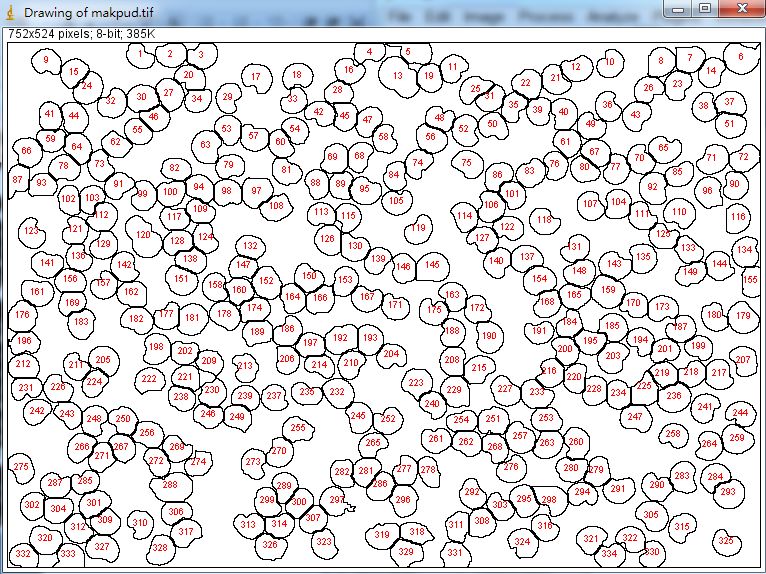Click the particle numbered 107

coord(591,205)
